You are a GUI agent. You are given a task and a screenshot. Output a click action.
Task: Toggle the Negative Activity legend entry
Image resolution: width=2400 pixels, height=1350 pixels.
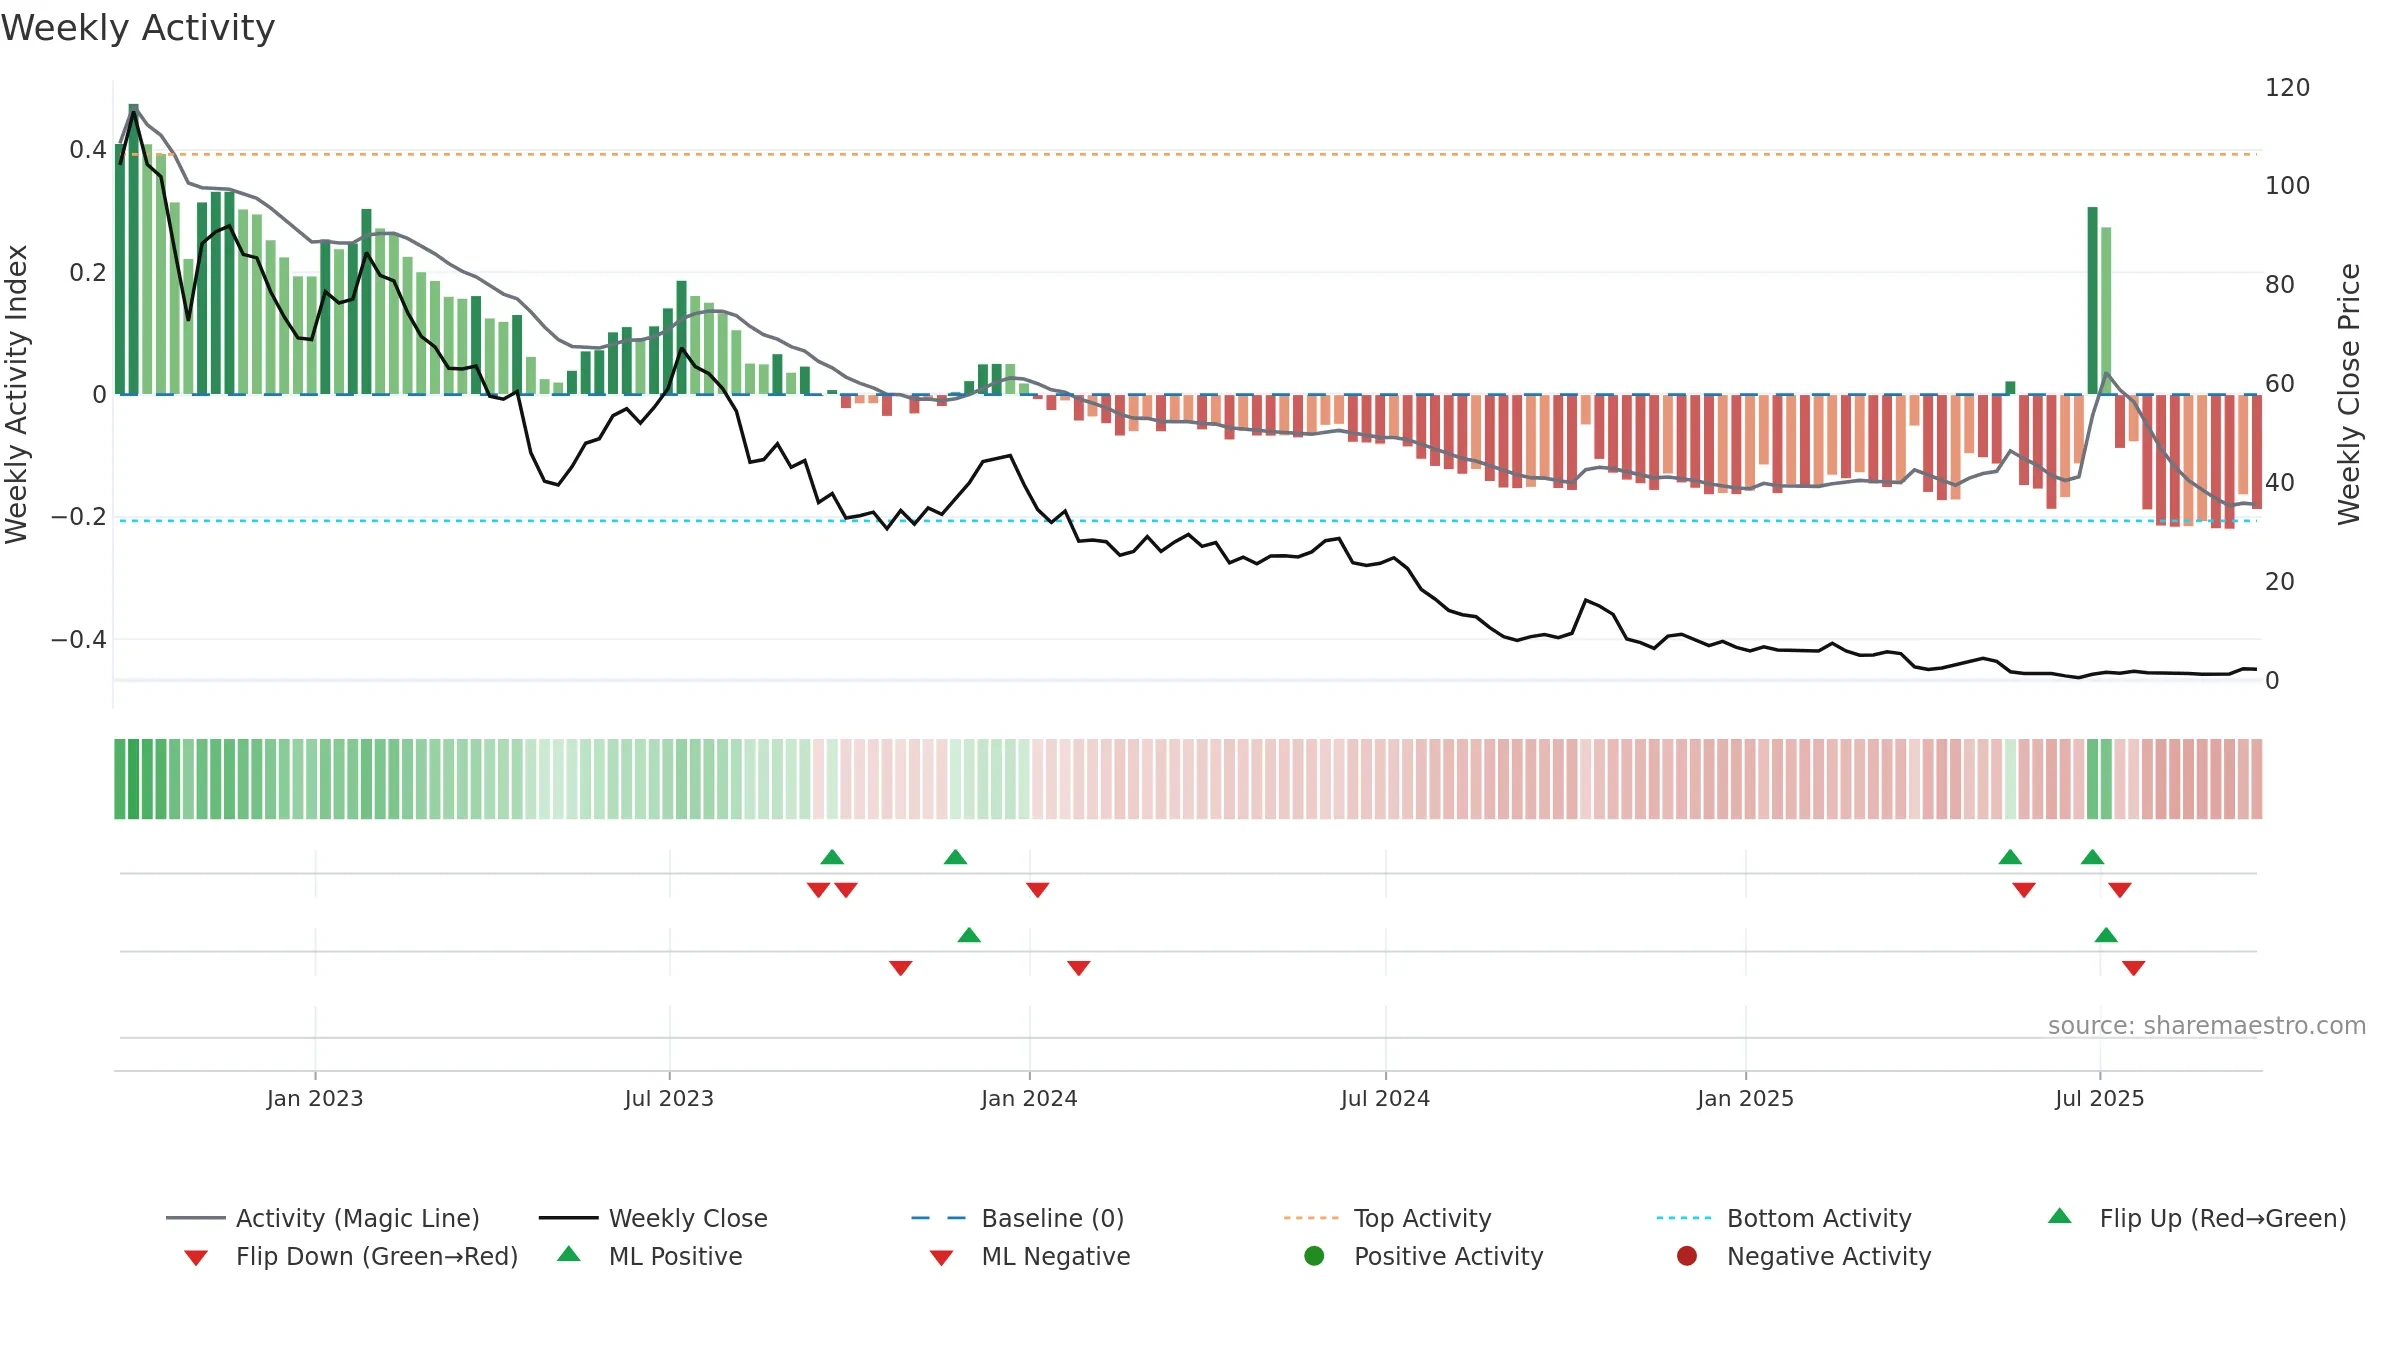click(x=1804, y=1256)
